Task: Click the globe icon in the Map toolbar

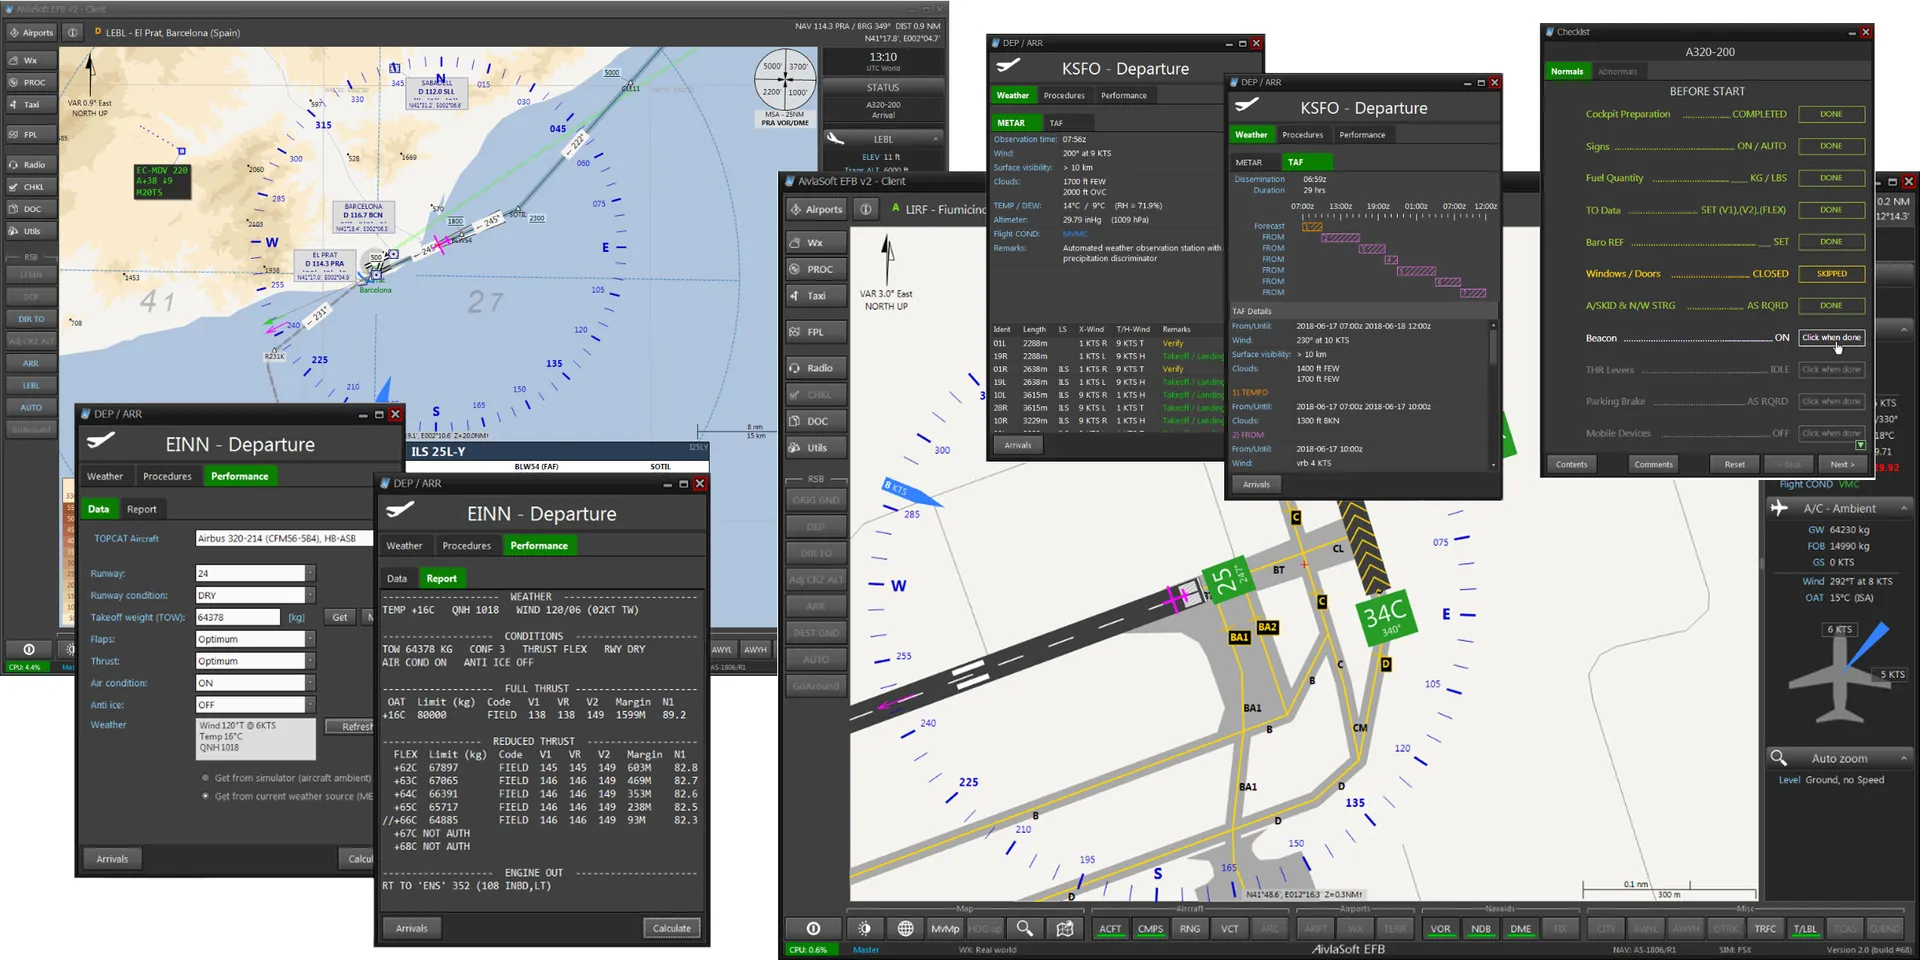Action: pos(905,928)
